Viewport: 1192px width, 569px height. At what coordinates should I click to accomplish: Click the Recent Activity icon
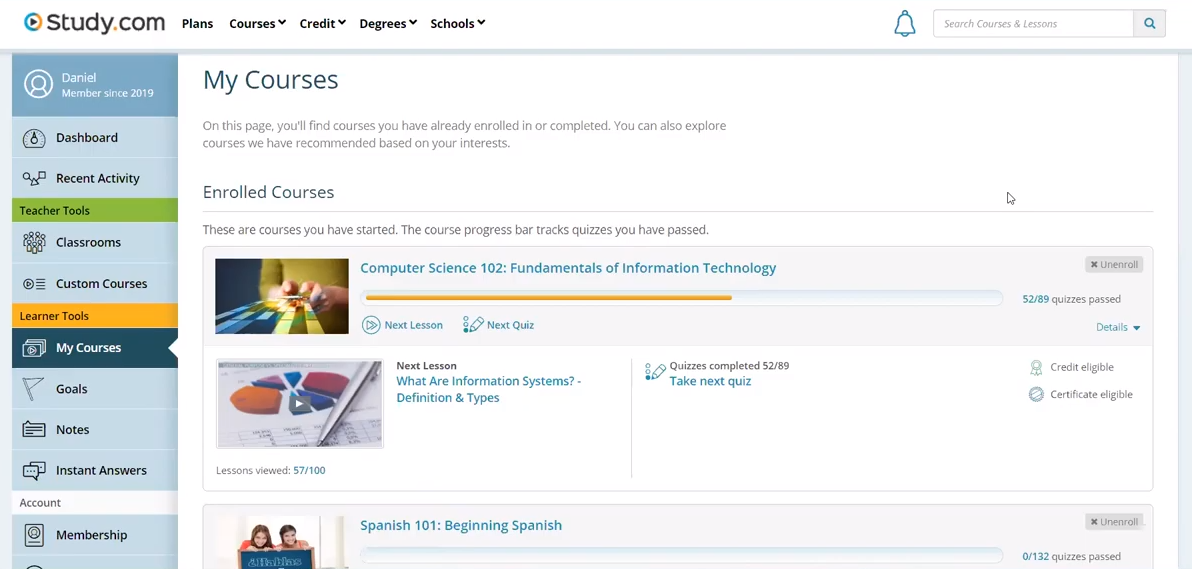[x=34, y=179]
